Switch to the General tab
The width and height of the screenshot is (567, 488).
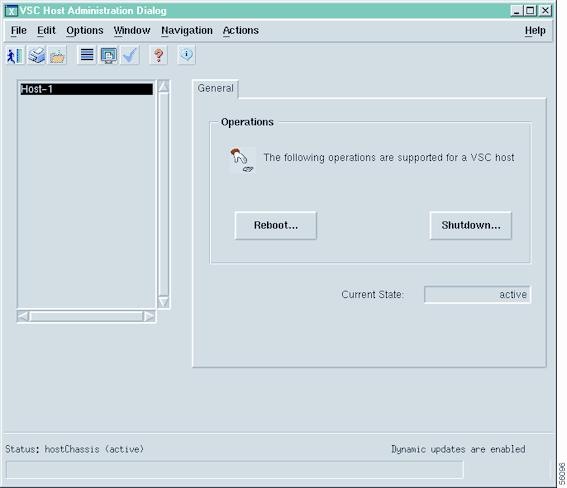click(x=216, y=89)
